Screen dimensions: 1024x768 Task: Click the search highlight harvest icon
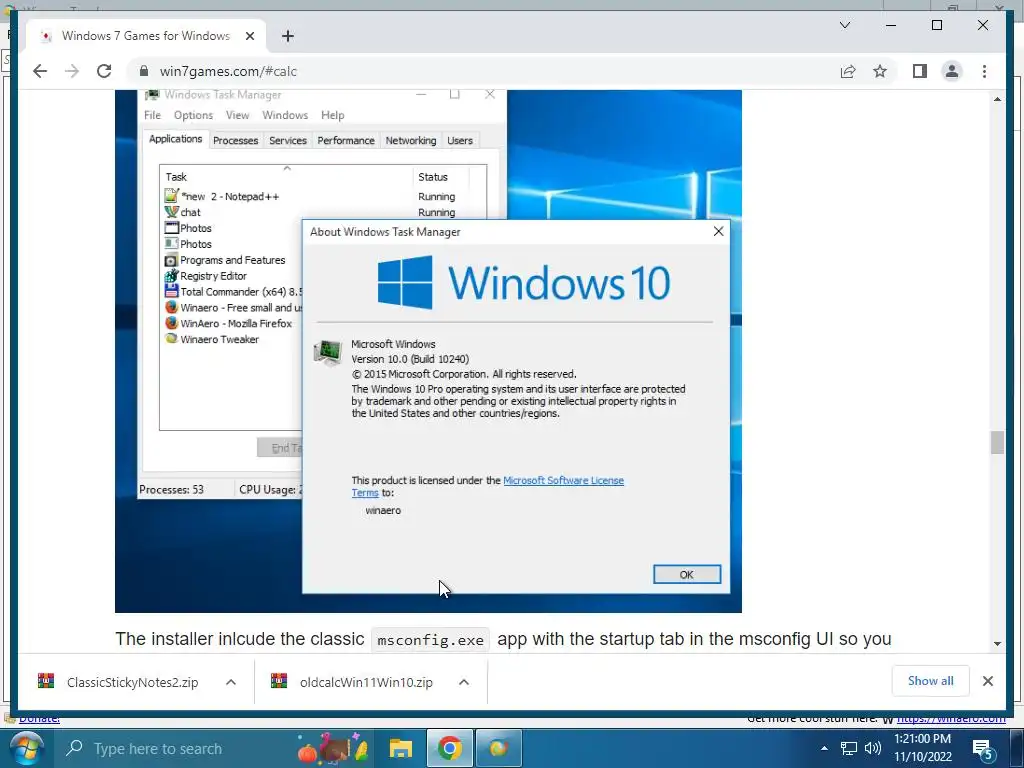334,748
